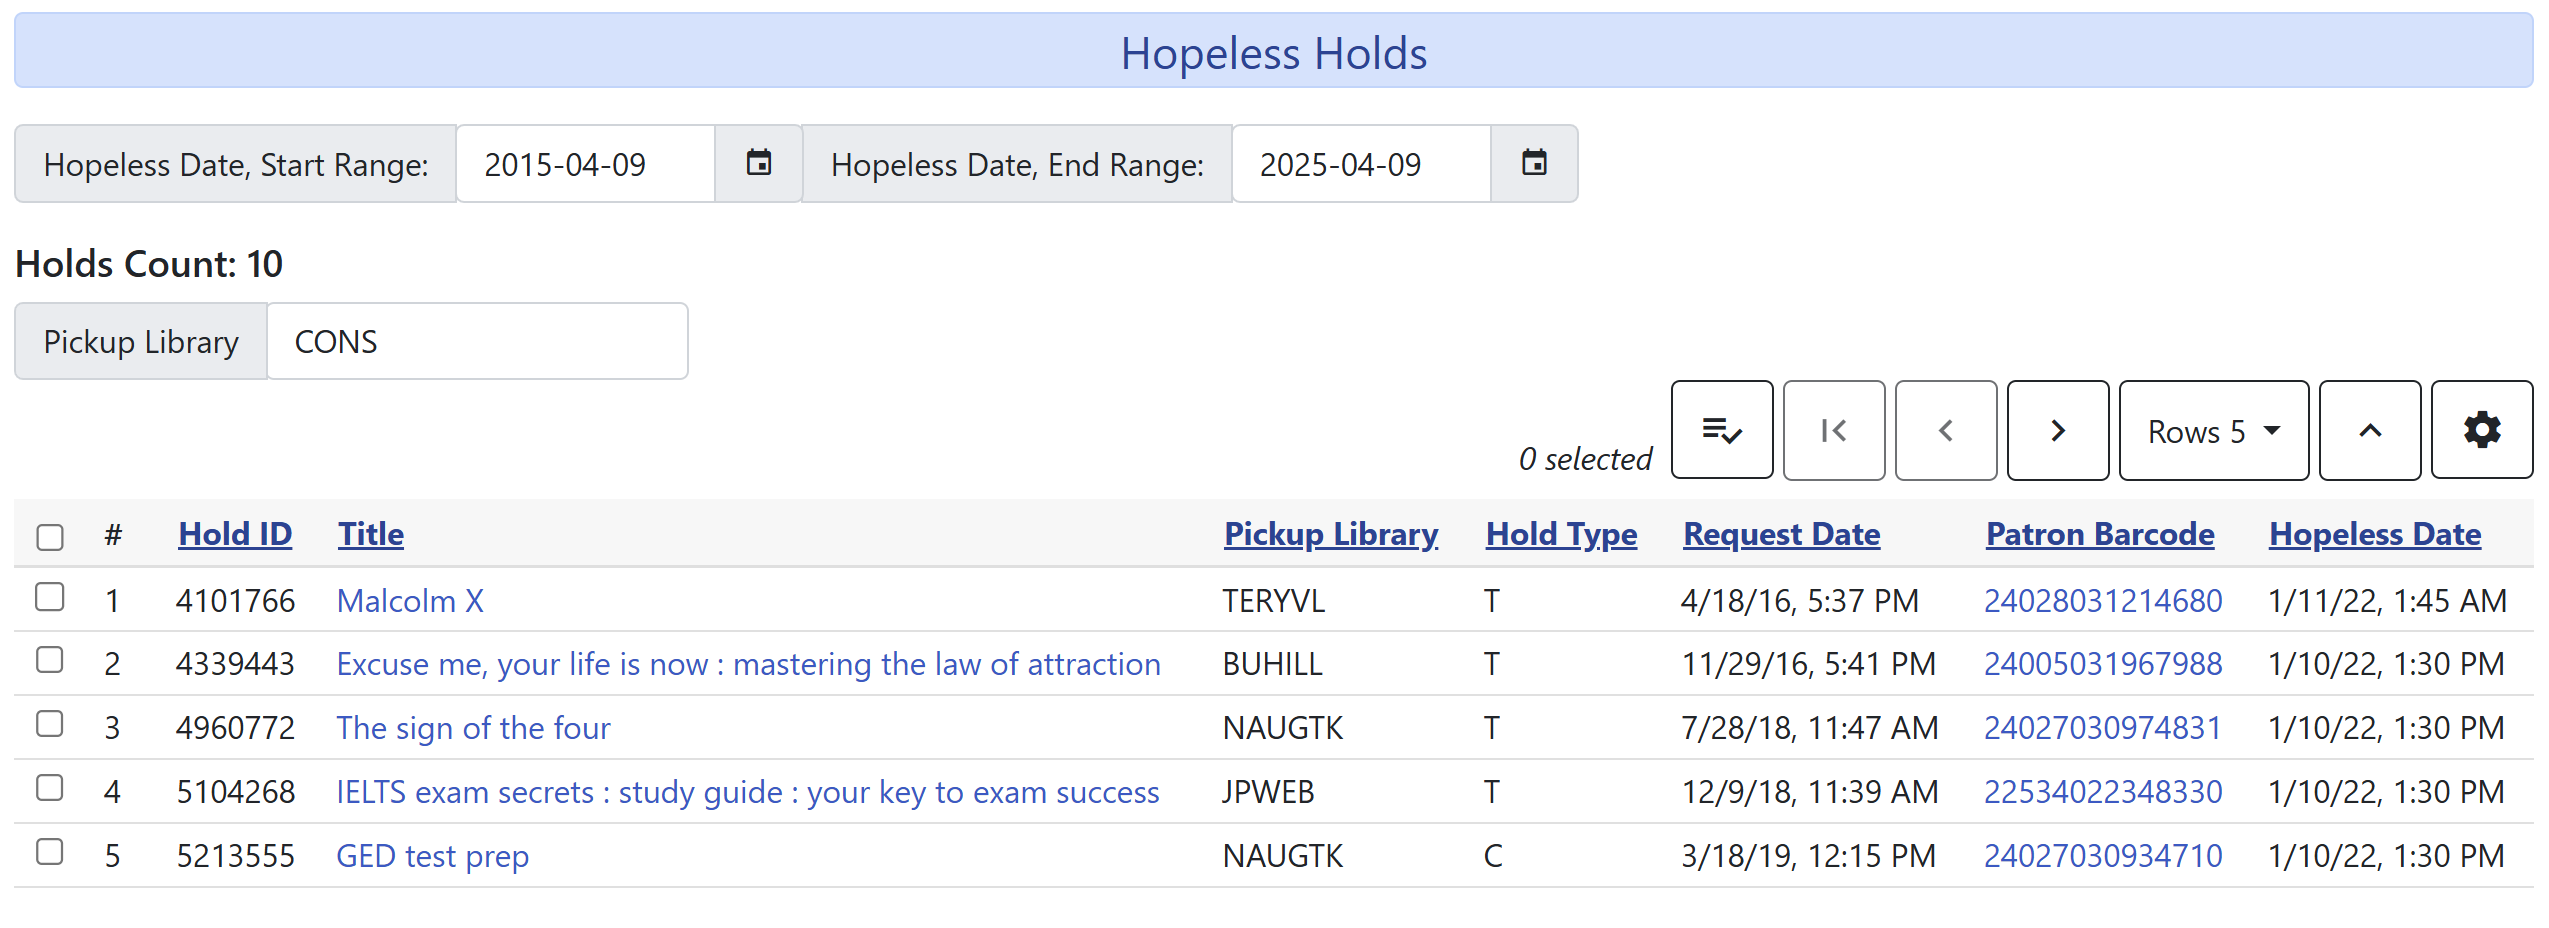Select the GED test prep row checkbox
Viewport: 2549px width, 928px height.
(50, 852)
